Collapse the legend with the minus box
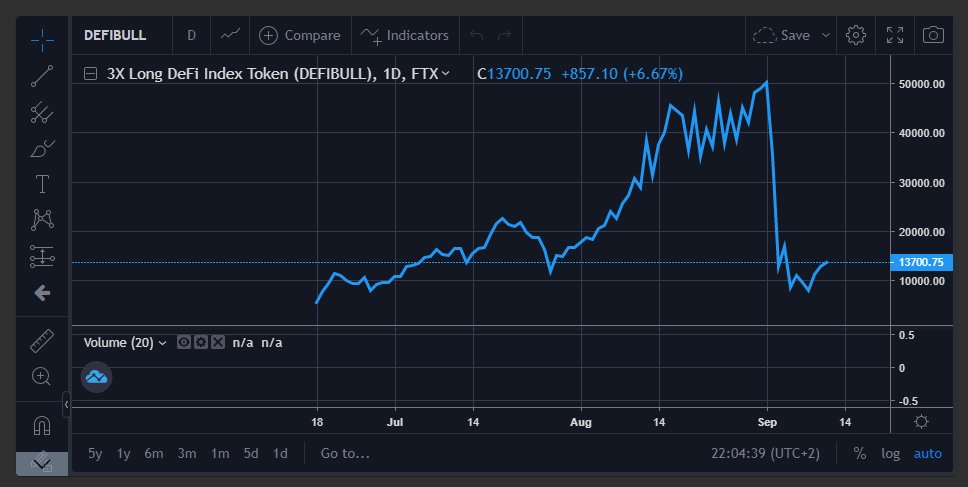Screen dimensions: 968x487 [90, 74]
